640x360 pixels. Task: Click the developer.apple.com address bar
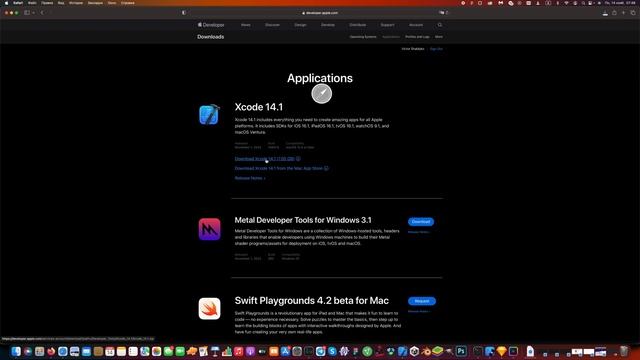click(x=320, y=13)
